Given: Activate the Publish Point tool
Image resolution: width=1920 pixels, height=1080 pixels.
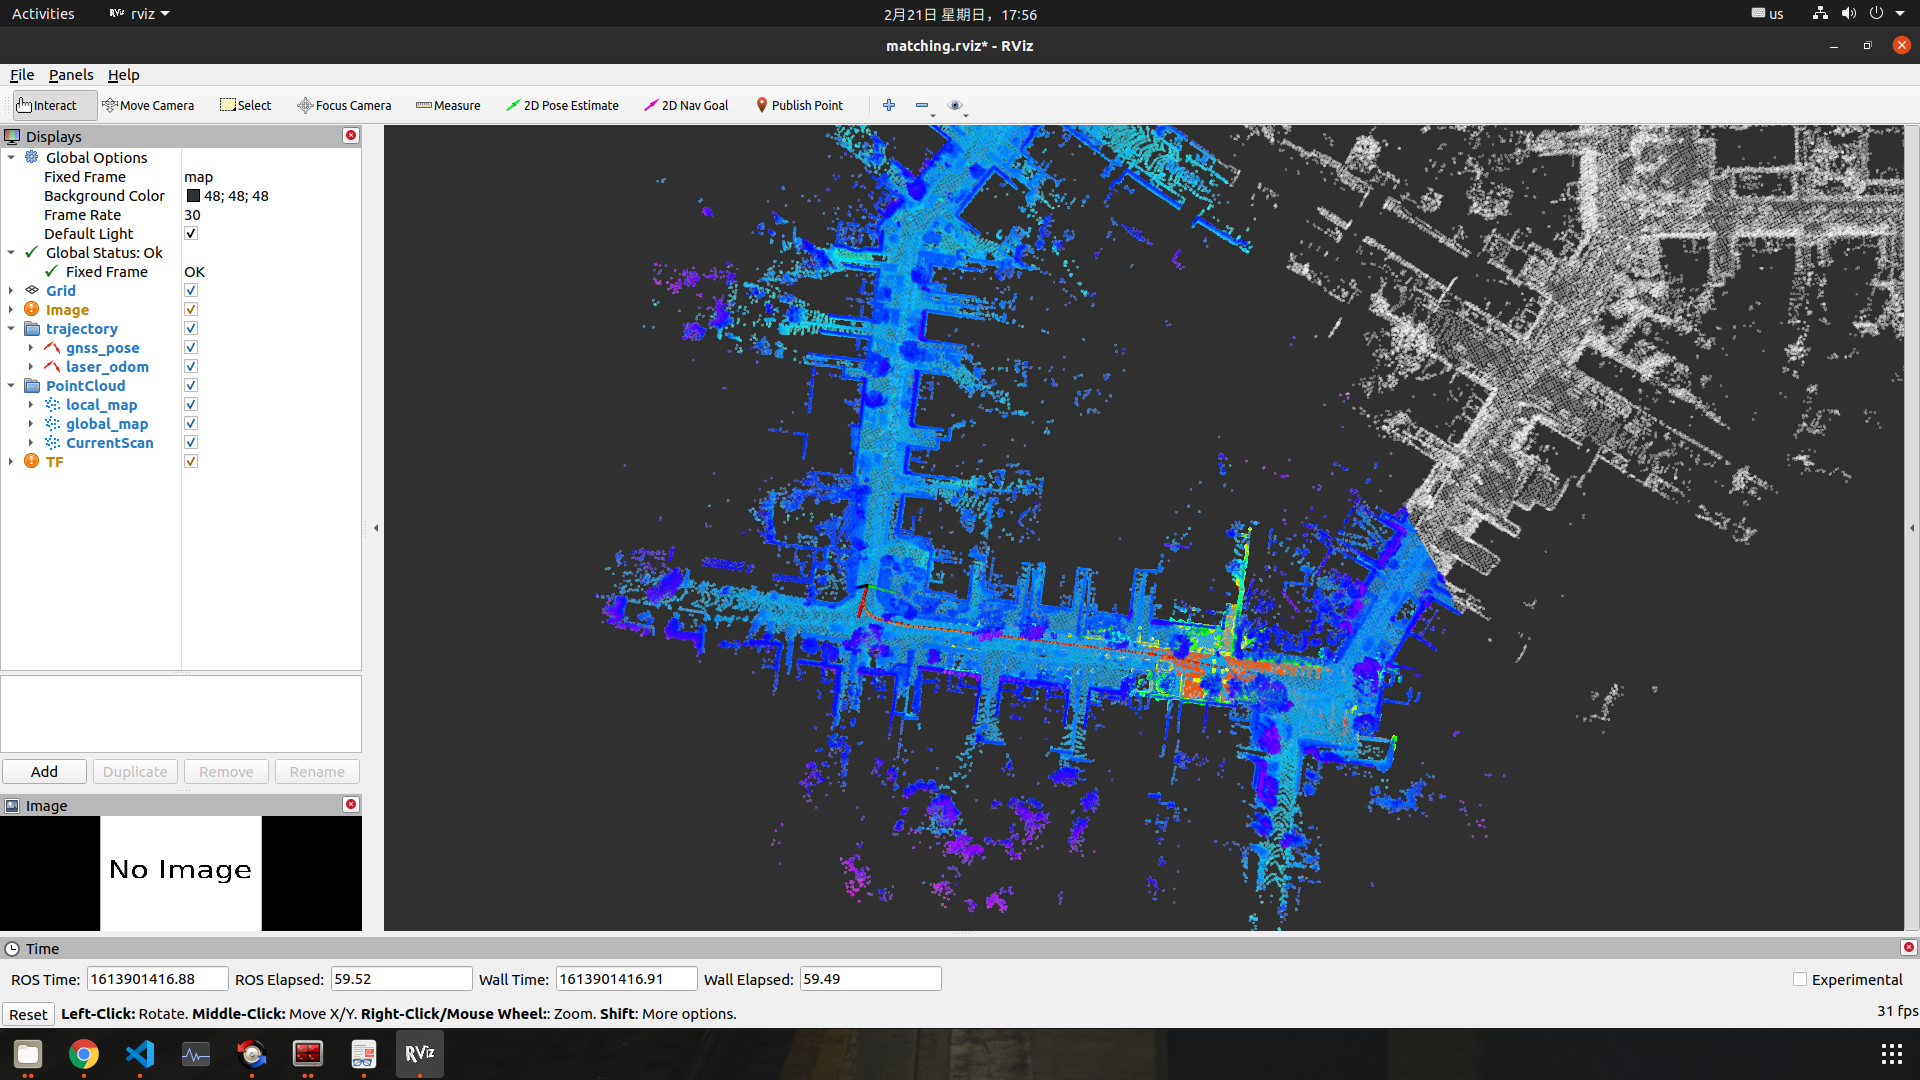Looking at the screenshot, I should pyautogui.click(x=799, y=105).
